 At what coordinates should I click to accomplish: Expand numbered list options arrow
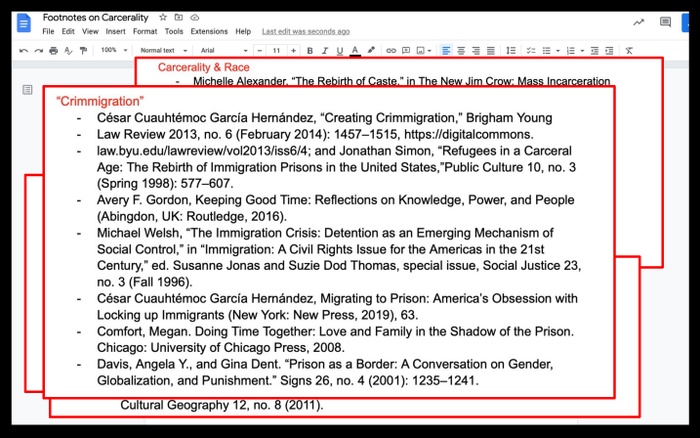click(582, 51)
